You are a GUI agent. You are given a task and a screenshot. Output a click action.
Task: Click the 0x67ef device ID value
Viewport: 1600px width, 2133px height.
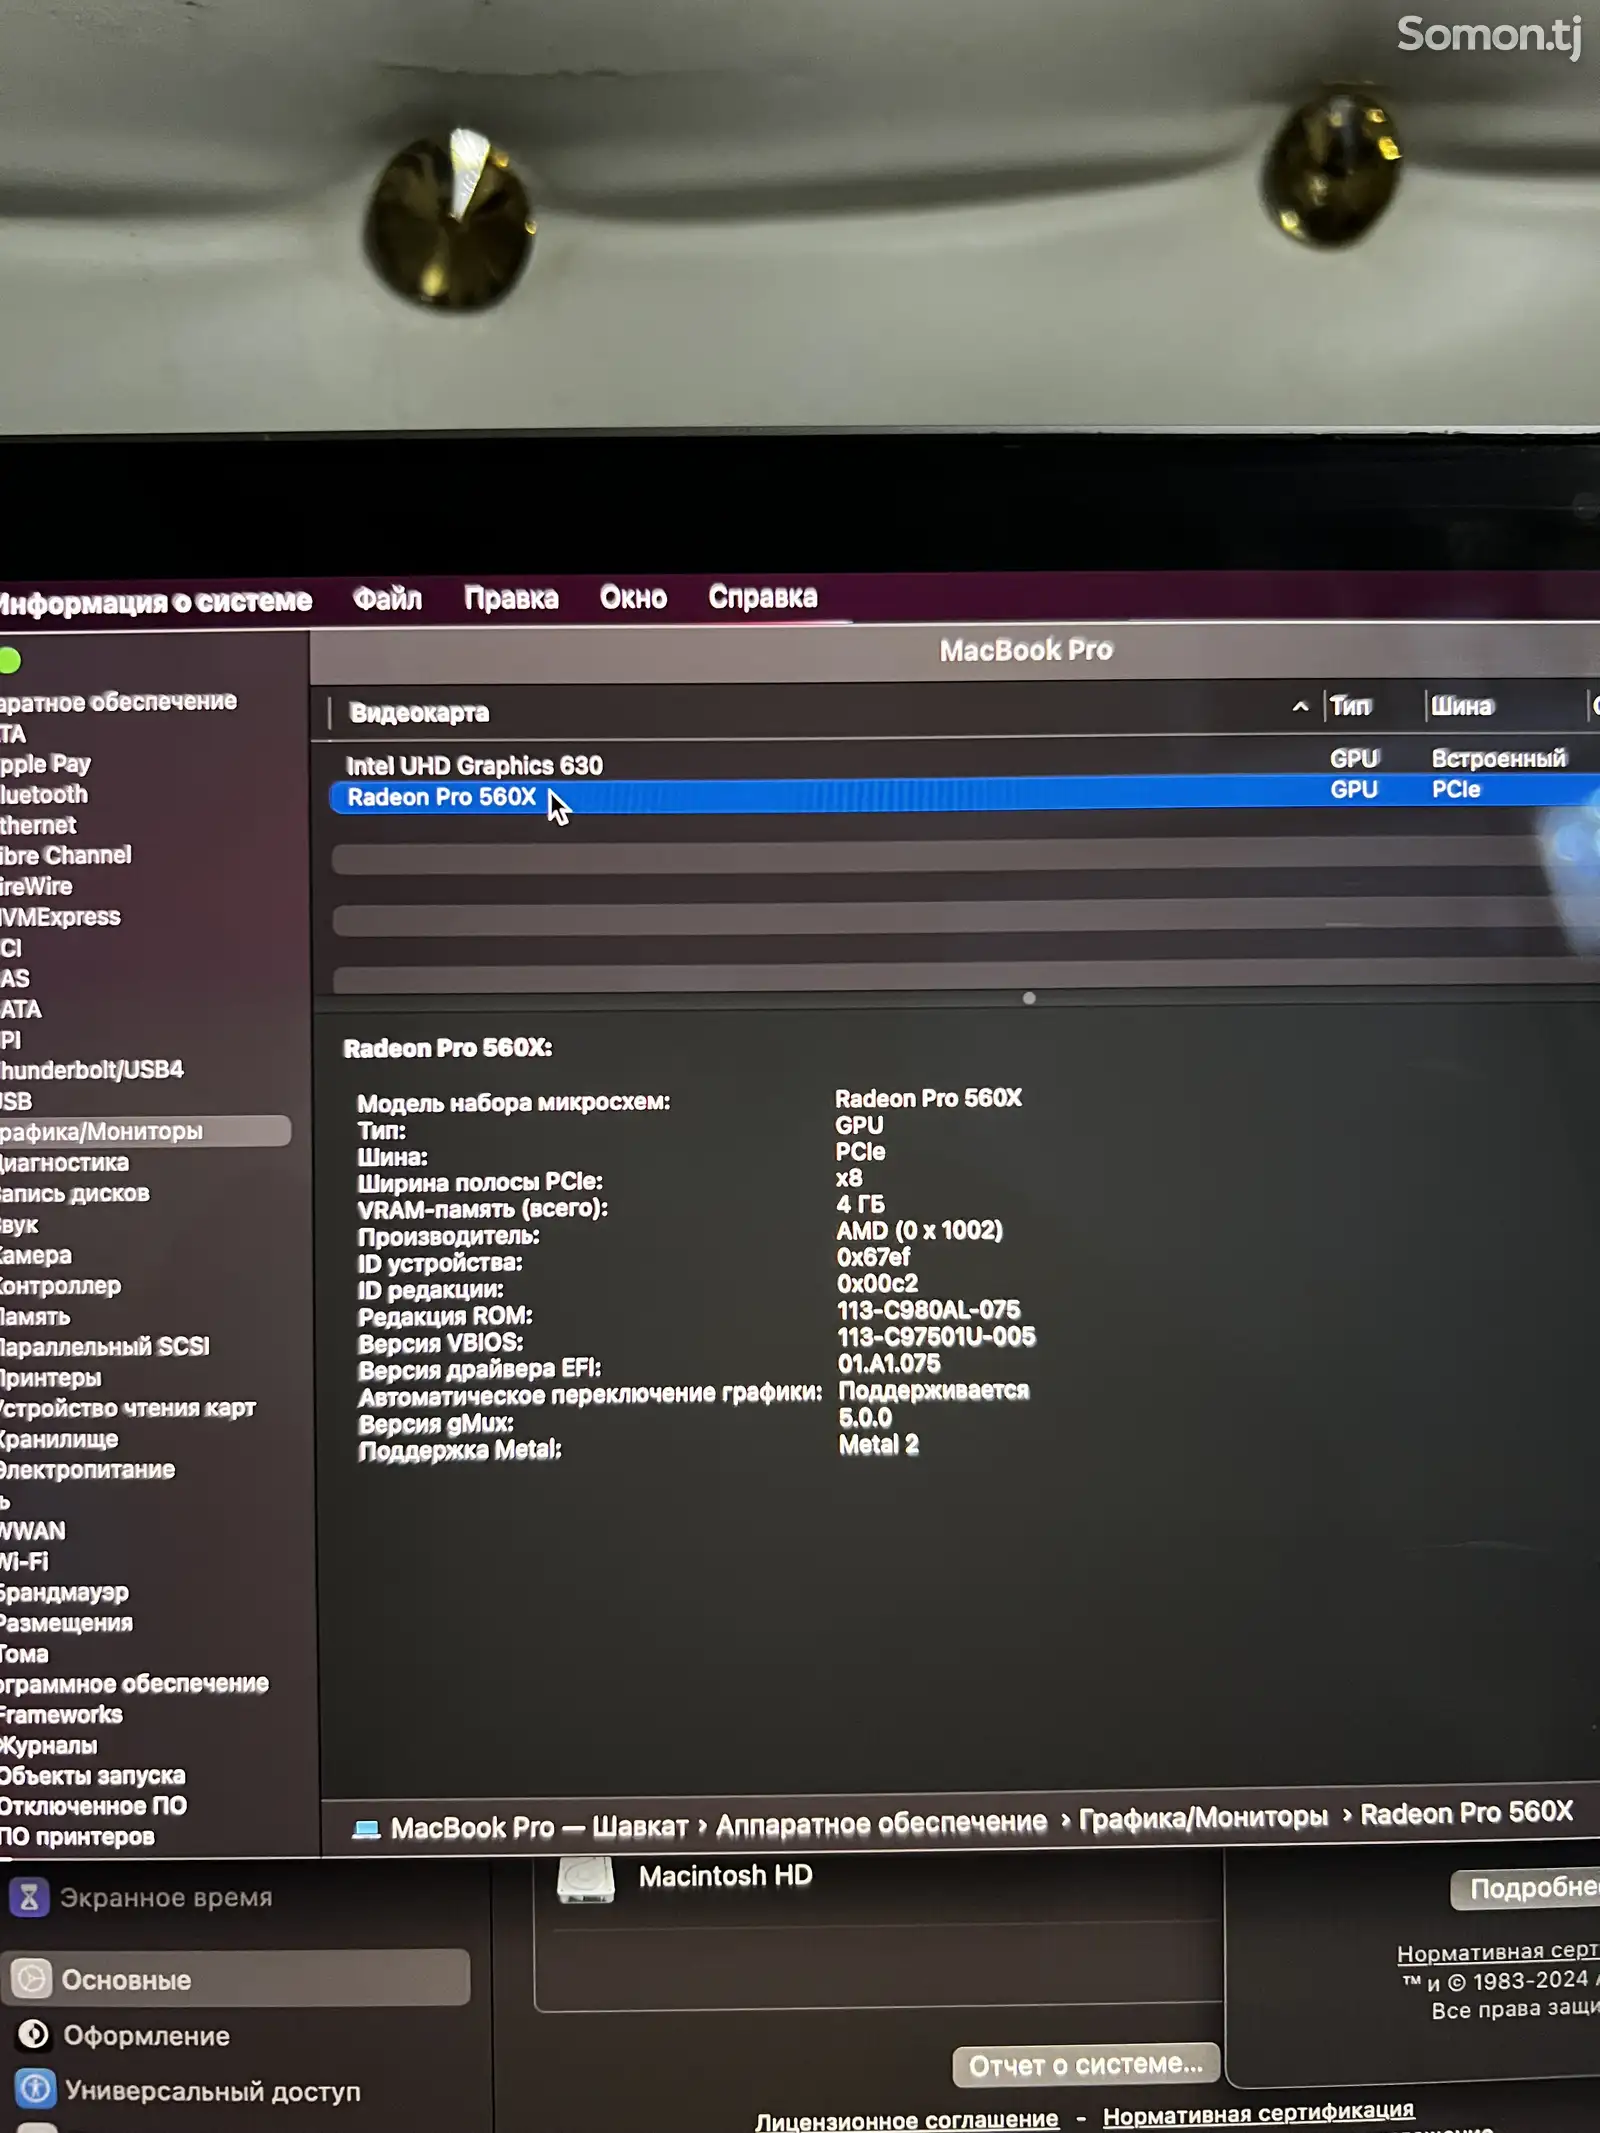point(873,1257)
